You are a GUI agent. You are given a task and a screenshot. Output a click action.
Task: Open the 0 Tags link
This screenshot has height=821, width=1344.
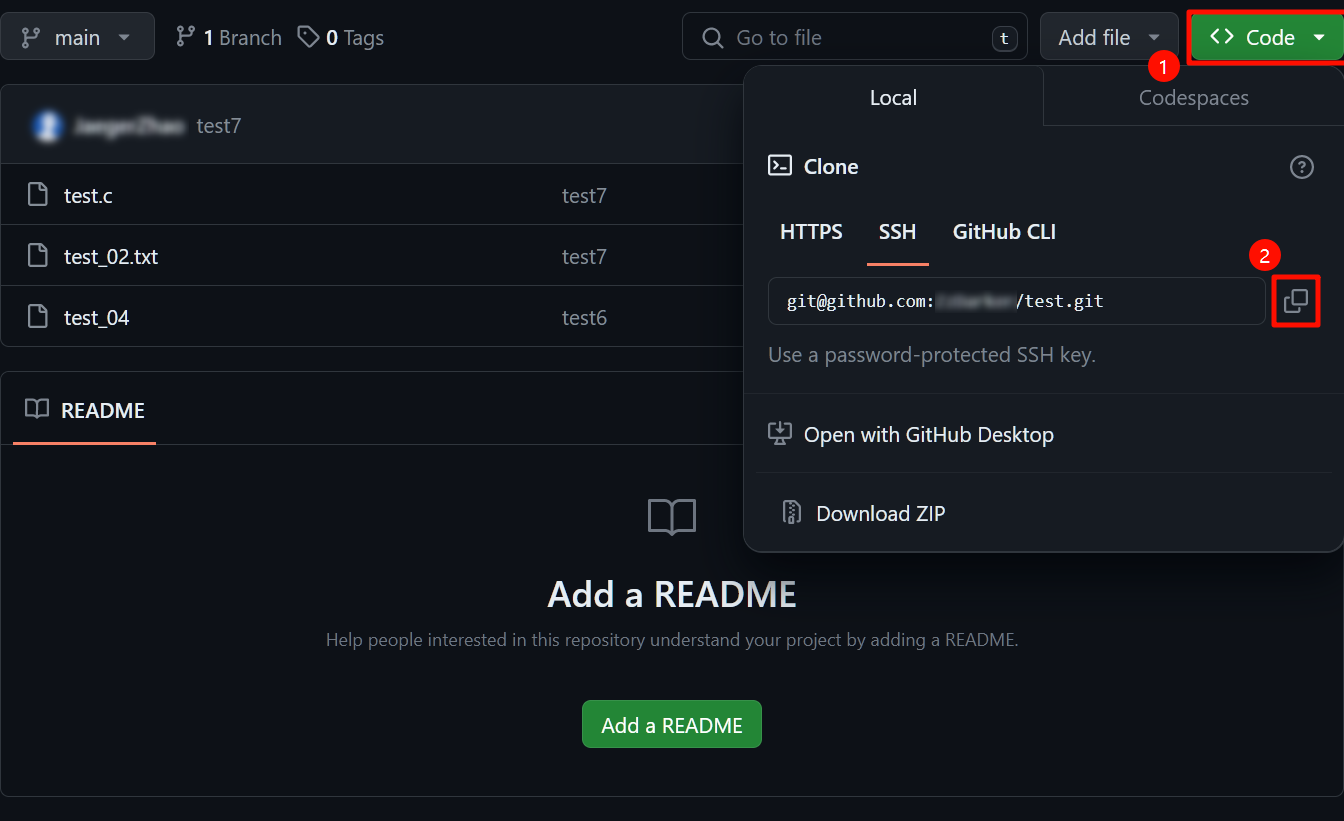point(341,37)
